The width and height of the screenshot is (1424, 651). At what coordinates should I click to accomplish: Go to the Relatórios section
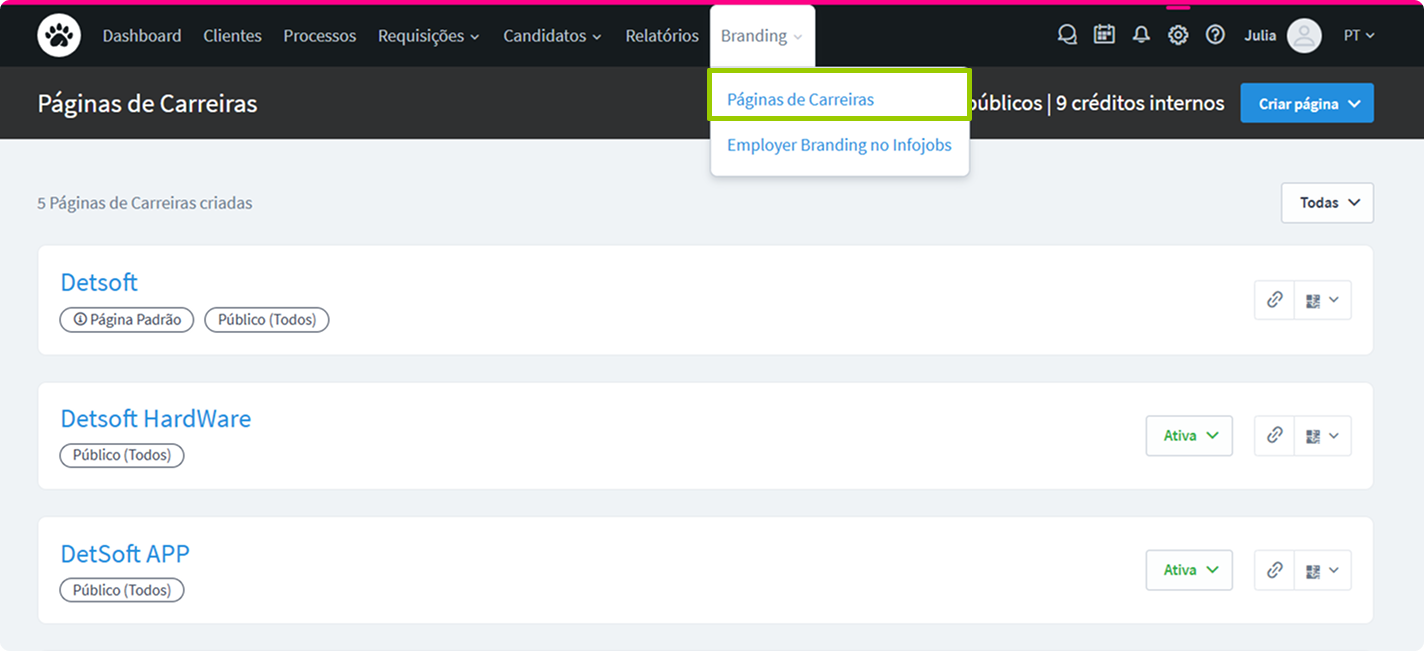pos(662,36)
